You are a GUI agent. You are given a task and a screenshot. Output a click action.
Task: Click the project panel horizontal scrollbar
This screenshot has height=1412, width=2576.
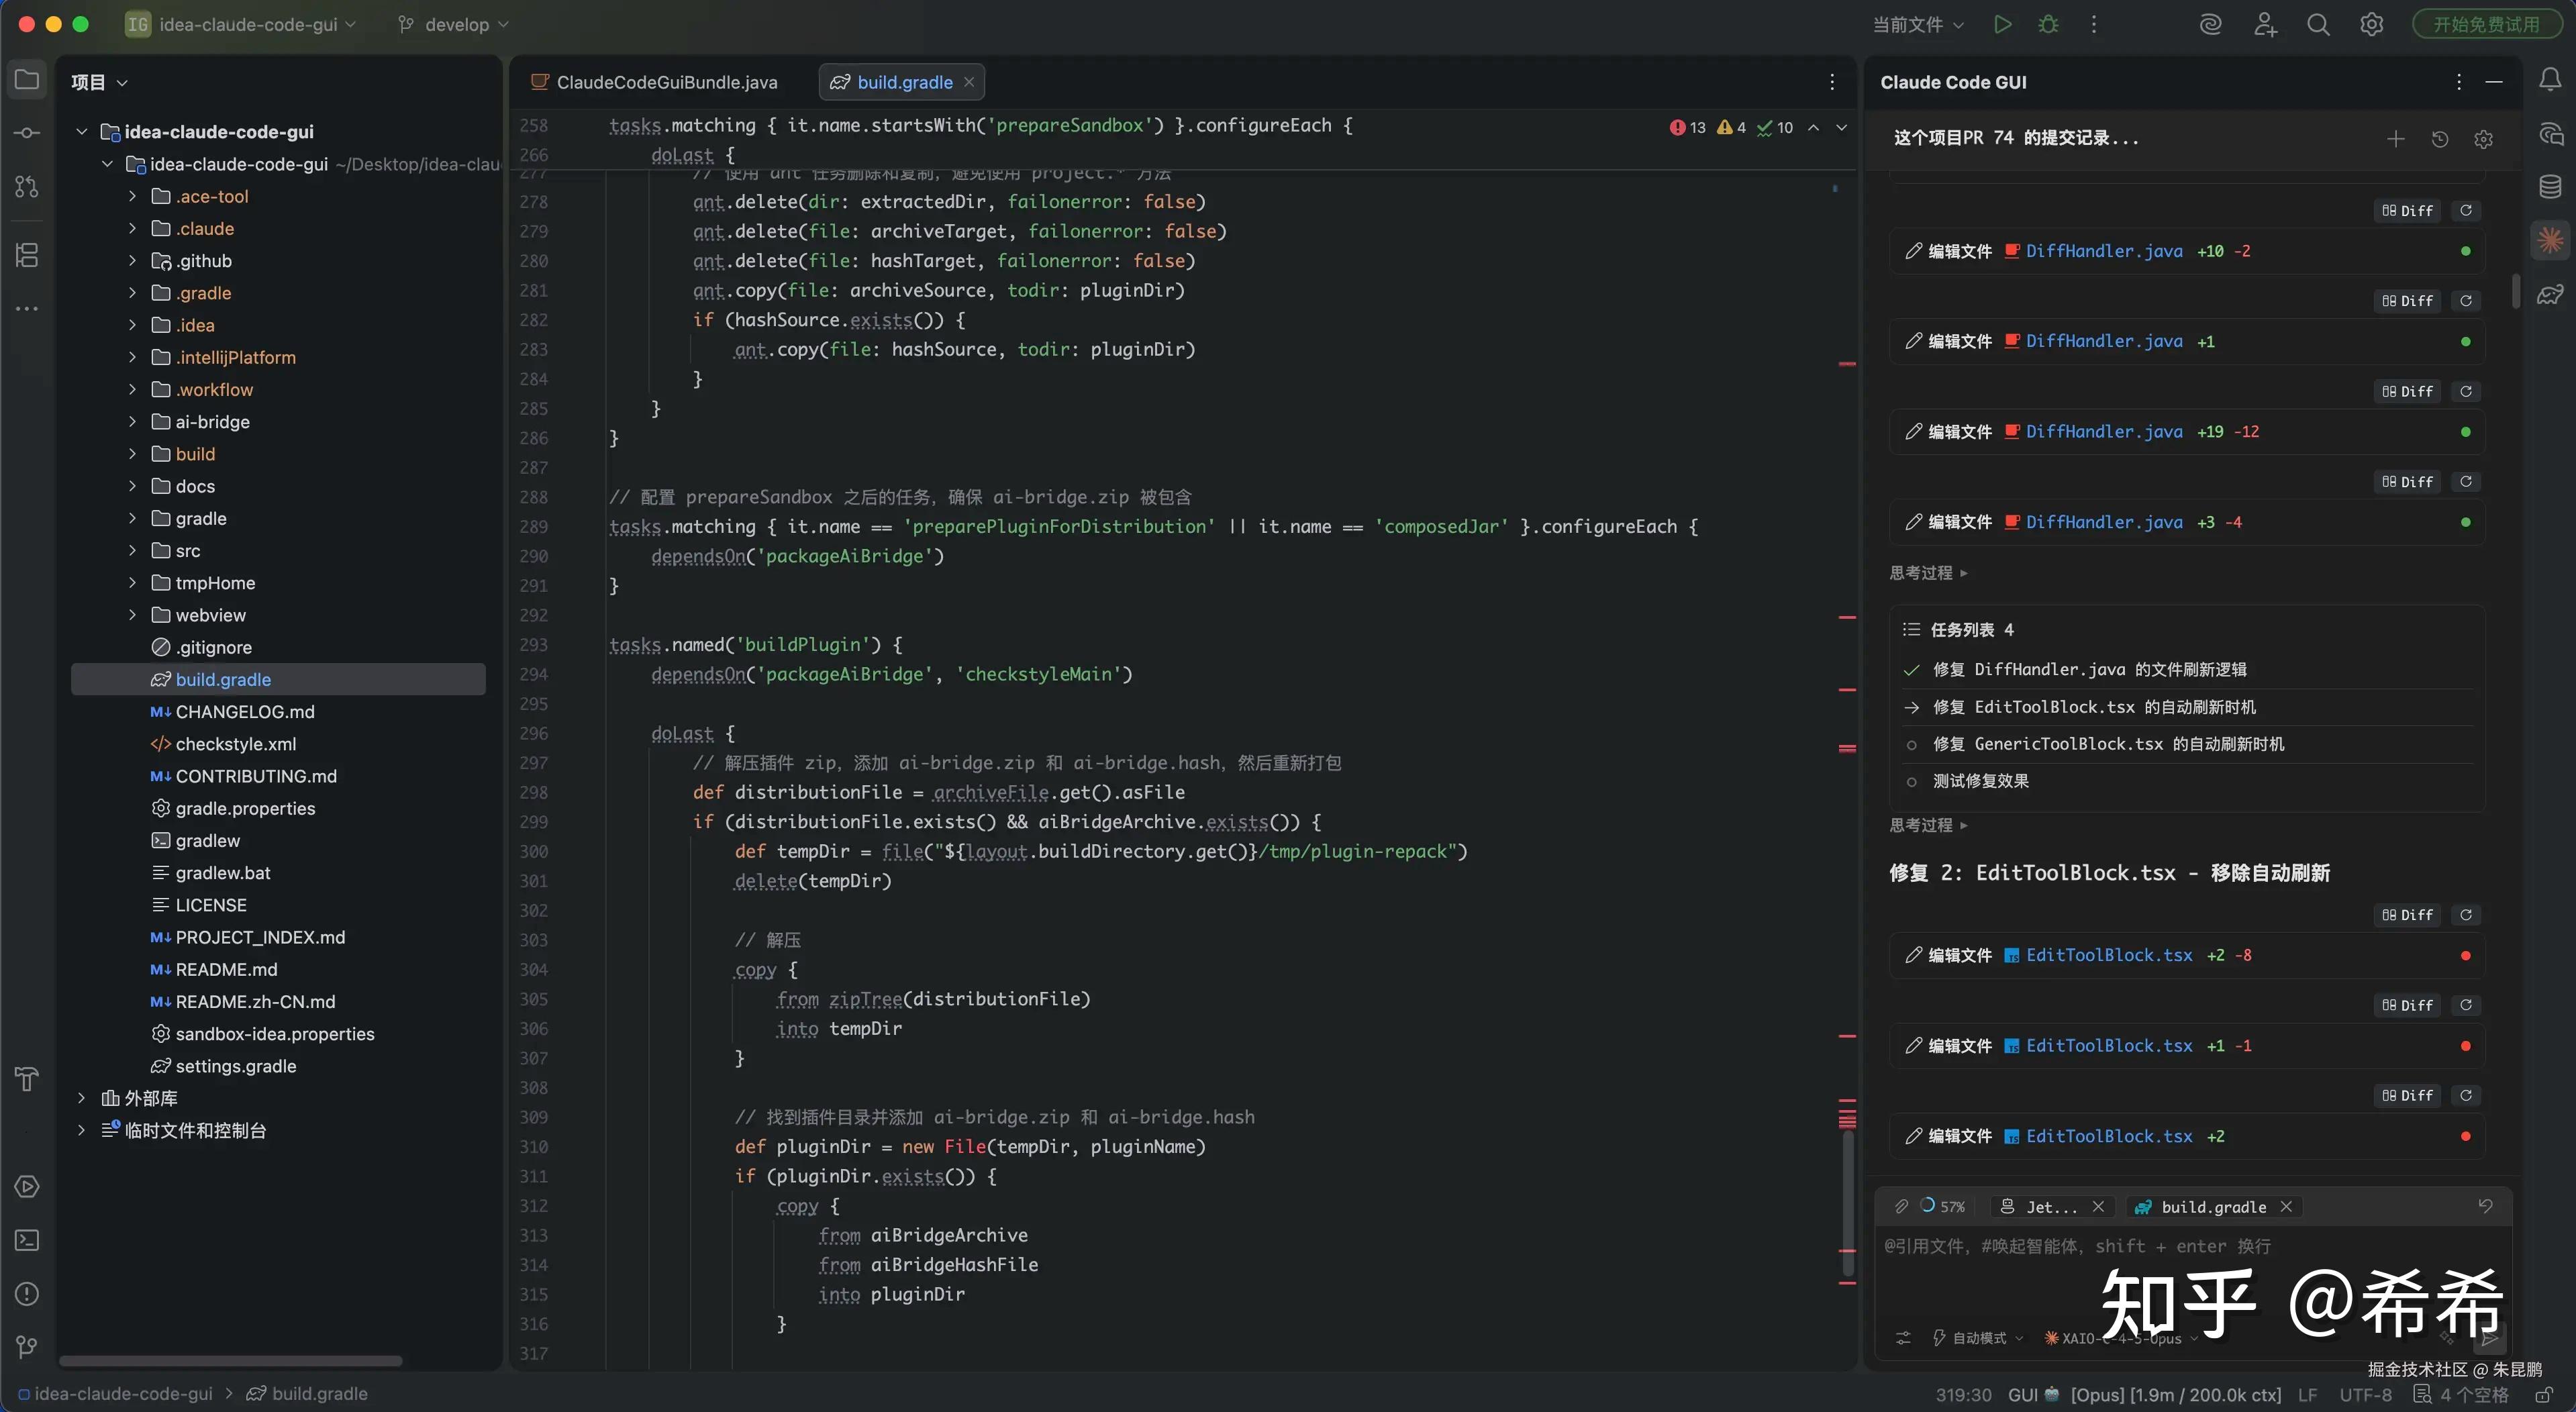click(x=230, y=1360)
